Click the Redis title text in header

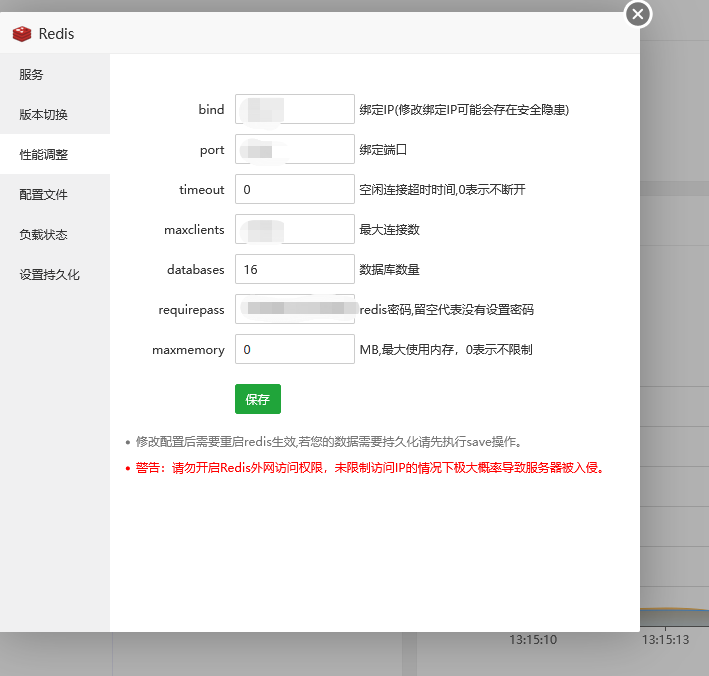click(x=57, y=34)
